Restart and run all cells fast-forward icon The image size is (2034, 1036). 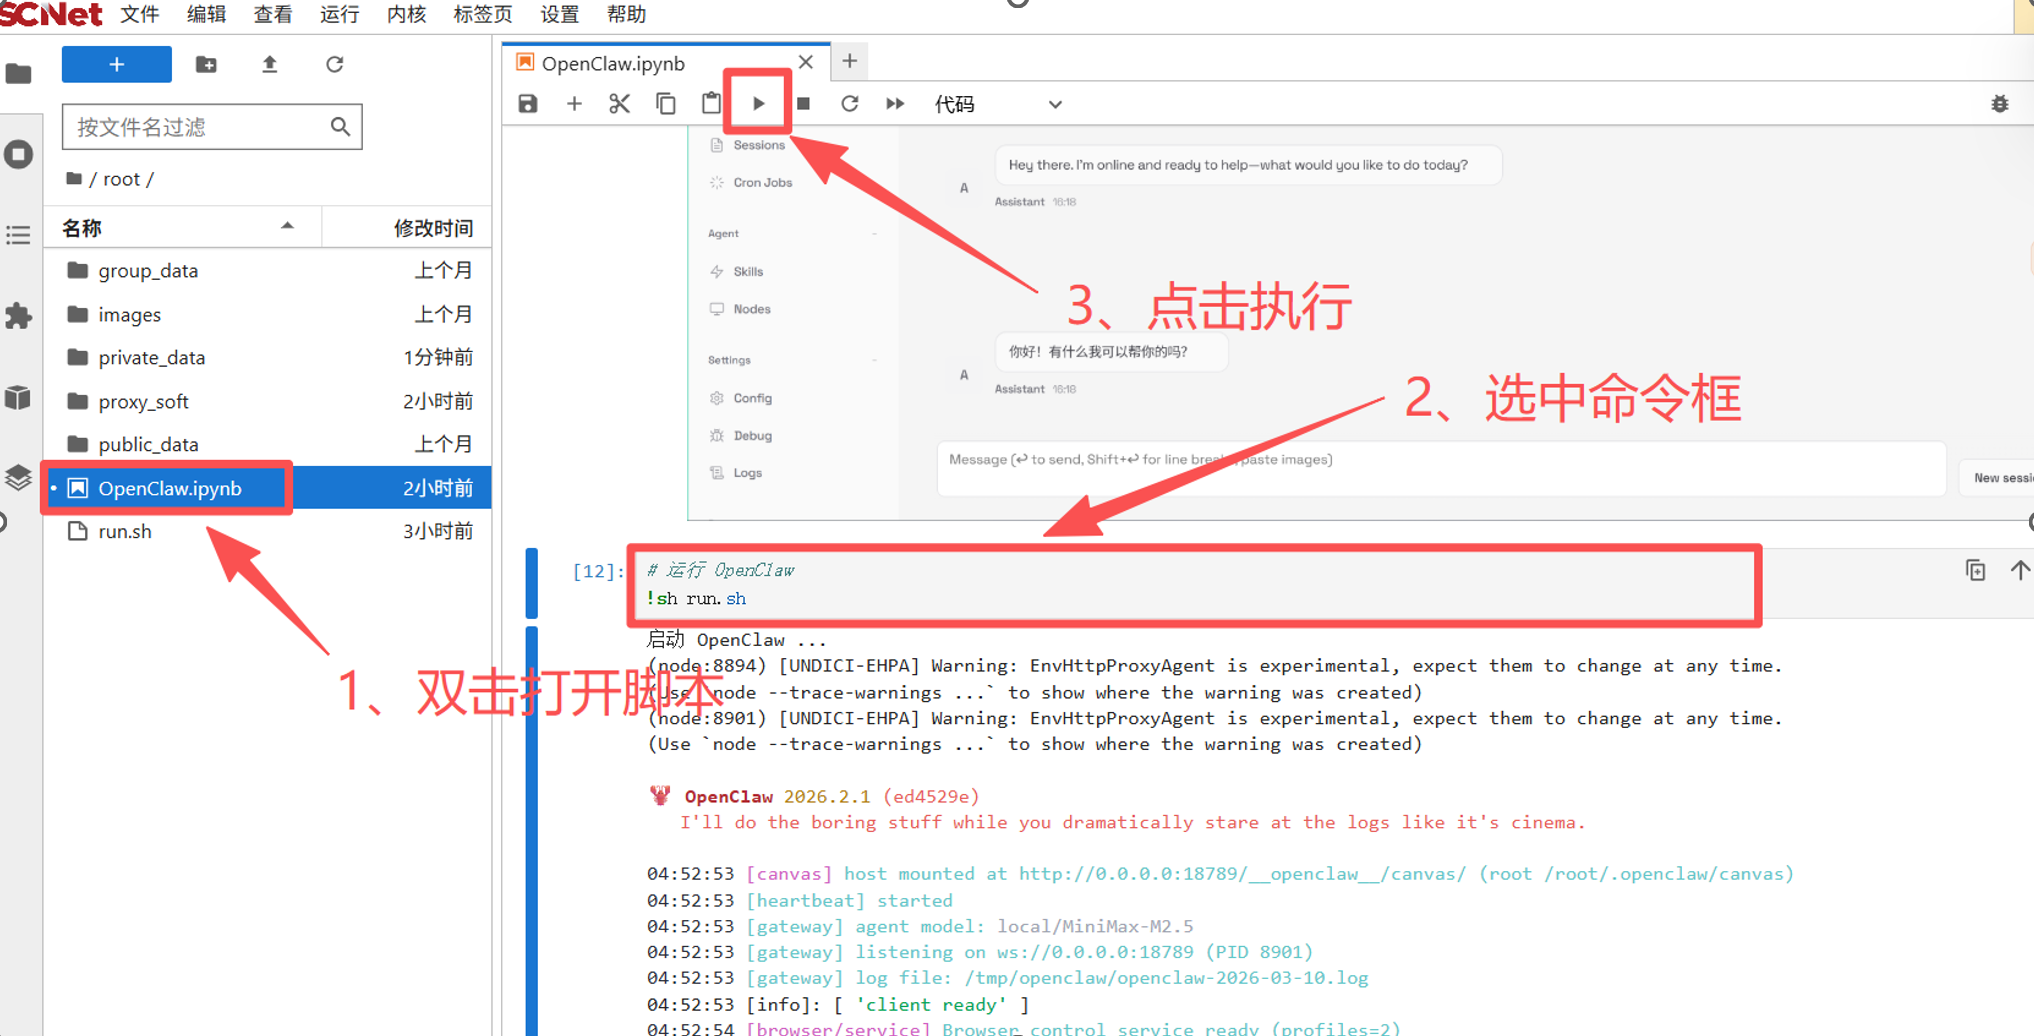[x=895, y=103]
